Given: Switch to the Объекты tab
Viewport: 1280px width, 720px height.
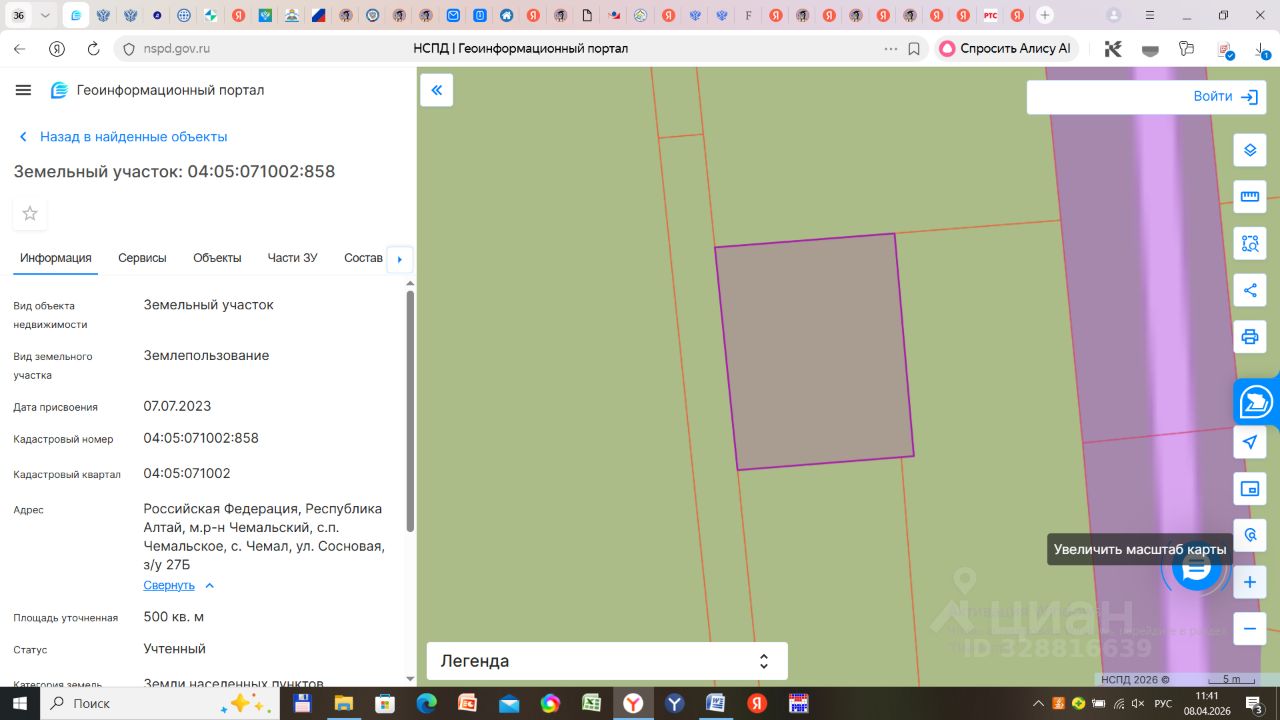Looking at the screenshot, I should [x=217, y=257].
